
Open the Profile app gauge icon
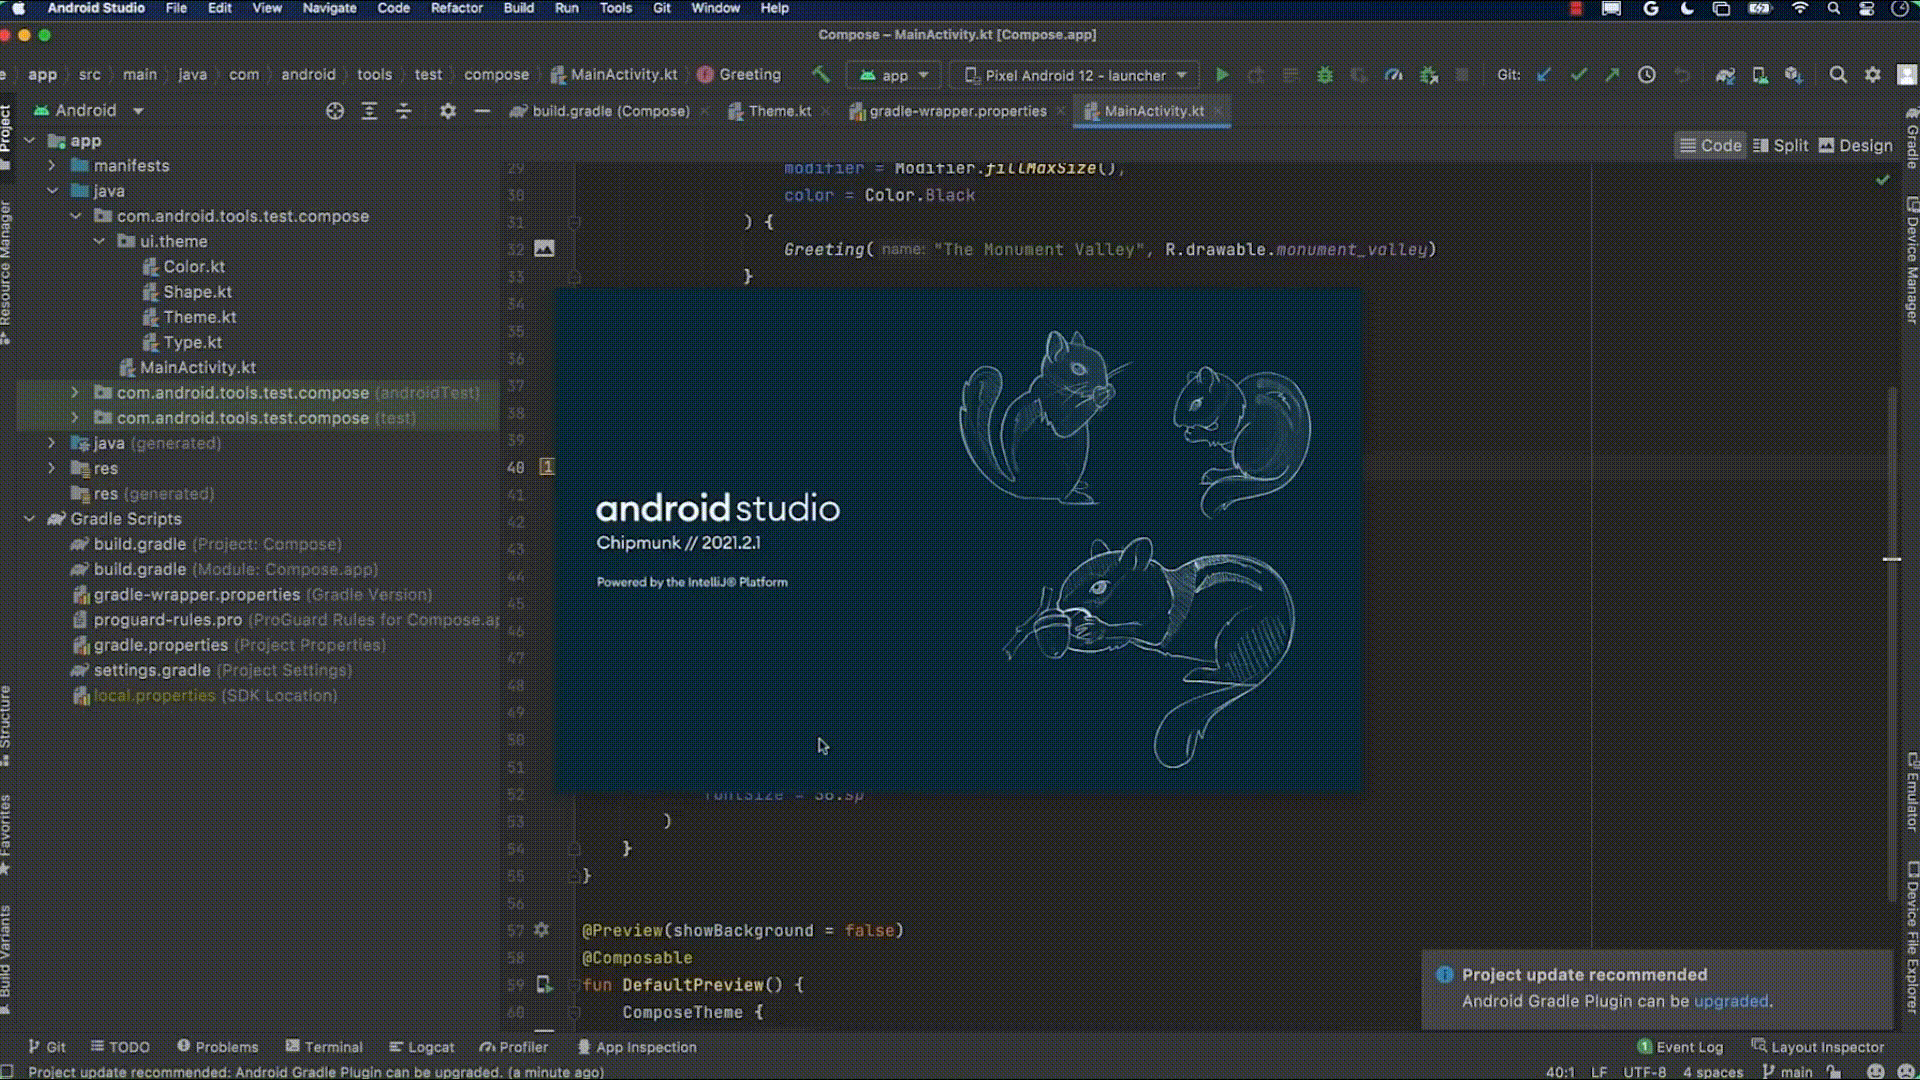pos(1393,75)
